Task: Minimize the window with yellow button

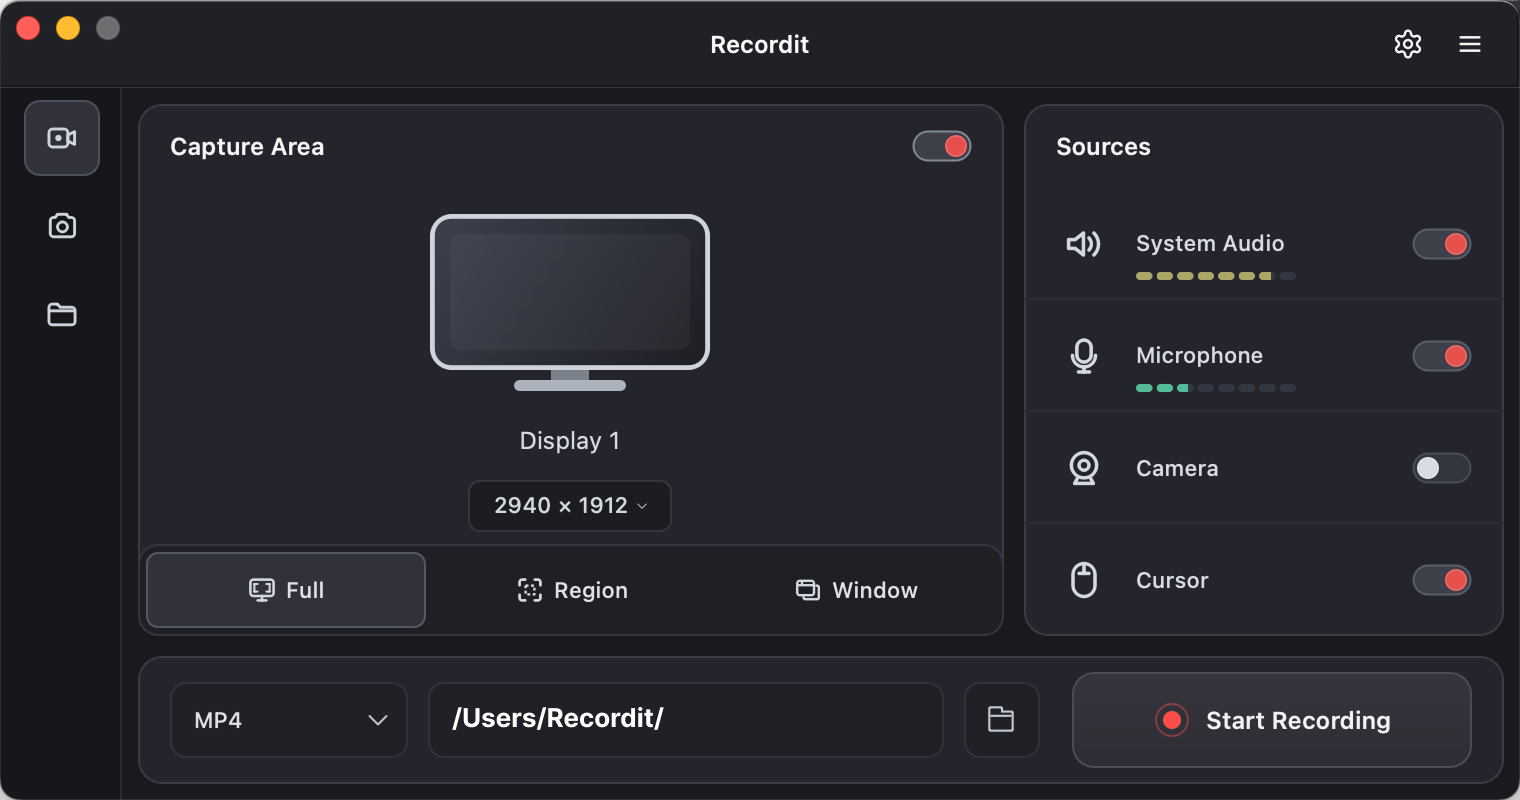Action: click(x=68, y=28)
